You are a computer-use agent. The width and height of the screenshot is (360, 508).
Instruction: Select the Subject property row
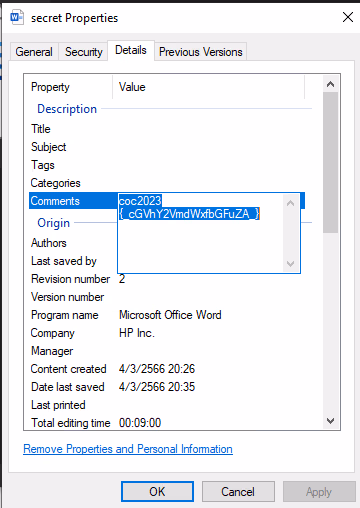[167, 147]
